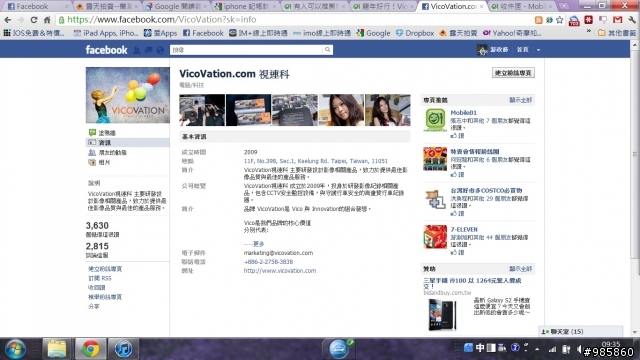Open File Explorer from the taskbar

click(57, 349)
